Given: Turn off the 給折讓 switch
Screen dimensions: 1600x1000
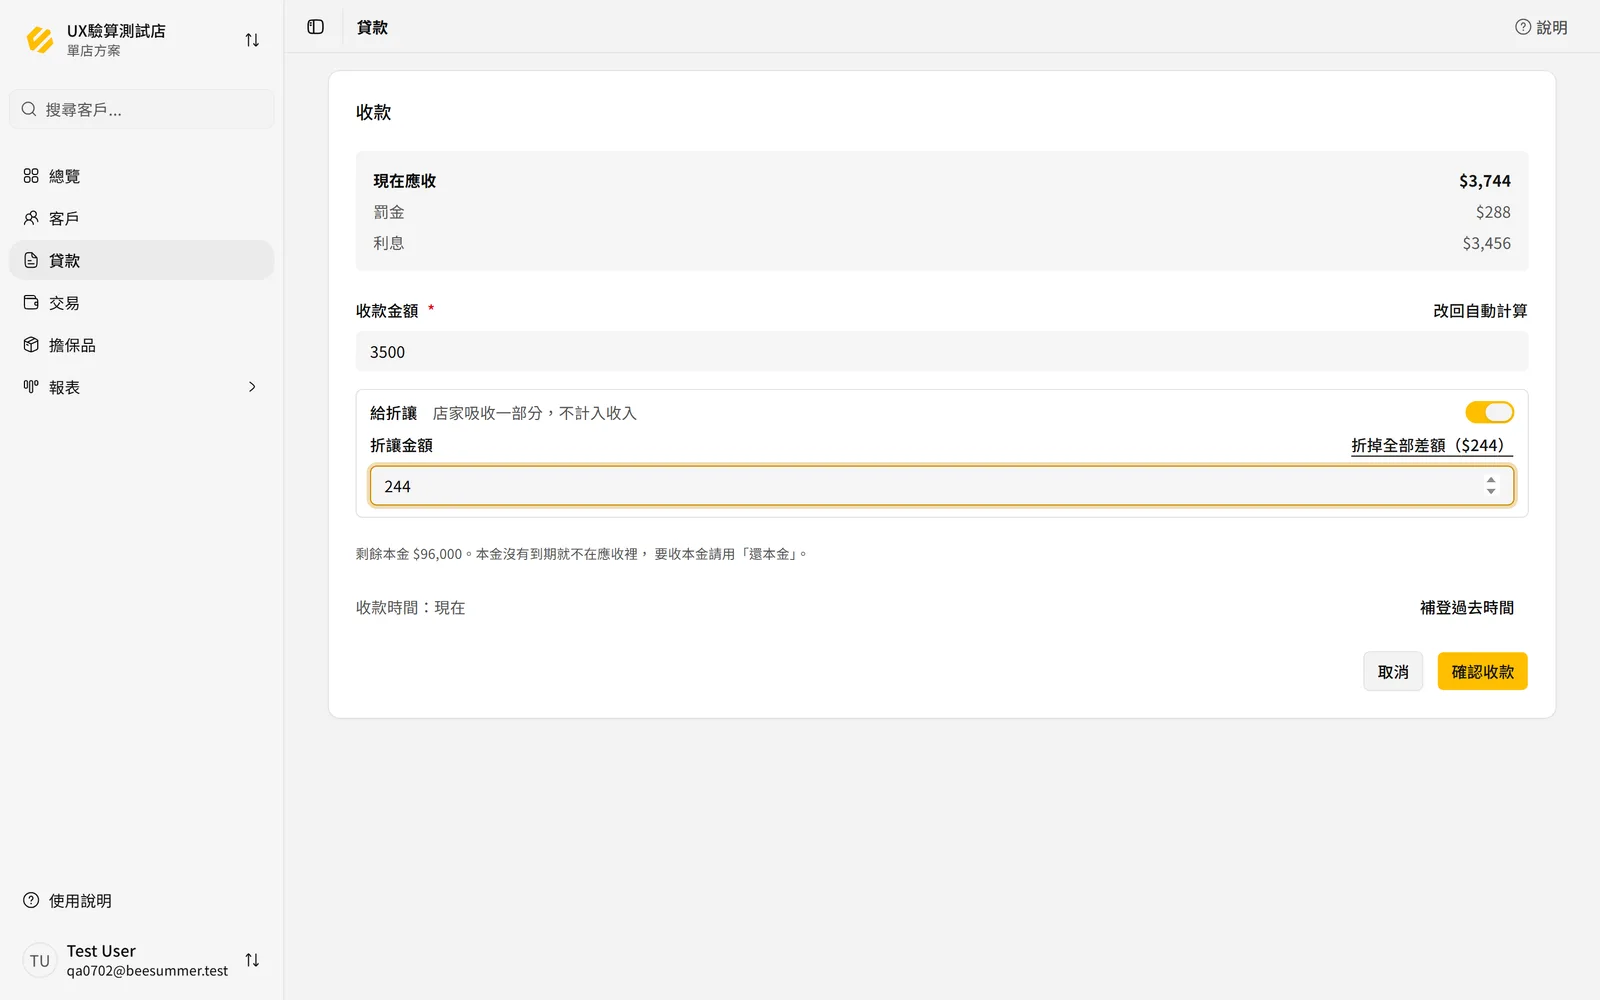Looking at the screenshot, I should point(1490,412).
